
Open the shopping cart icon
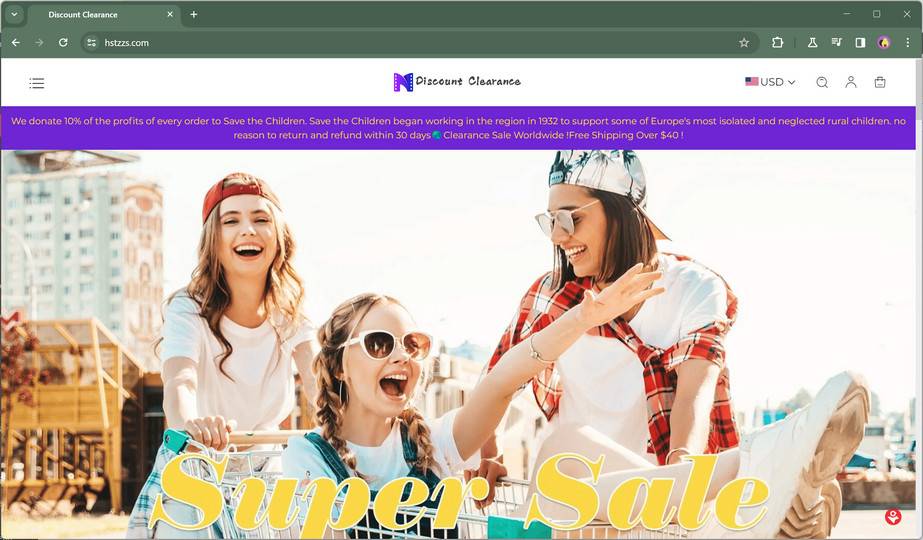880,82
